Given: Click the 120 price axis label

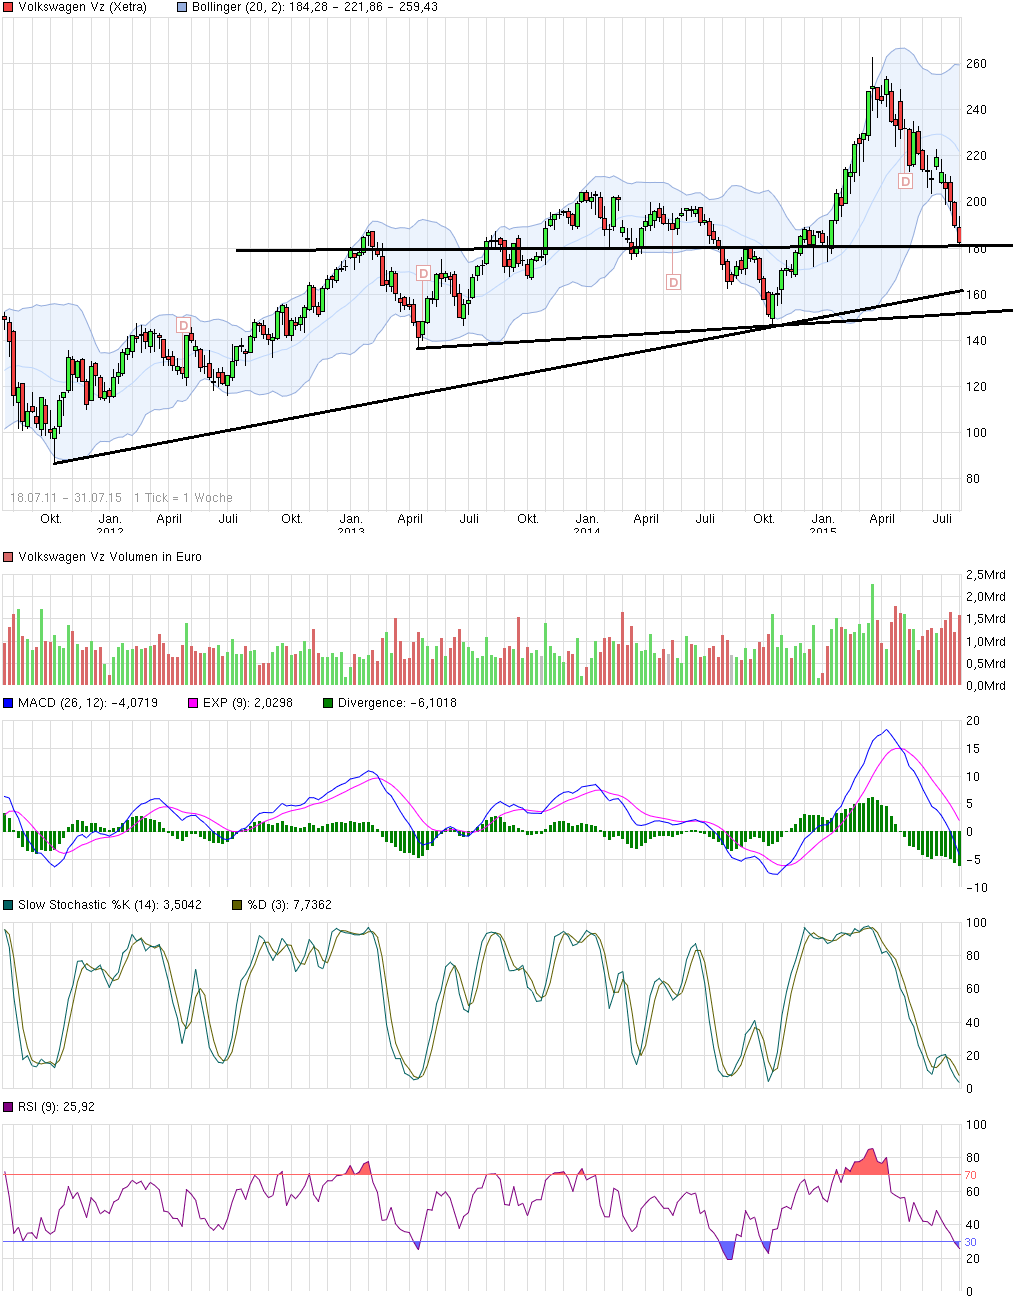Looking at the screenshot, I should coord(976,387).
